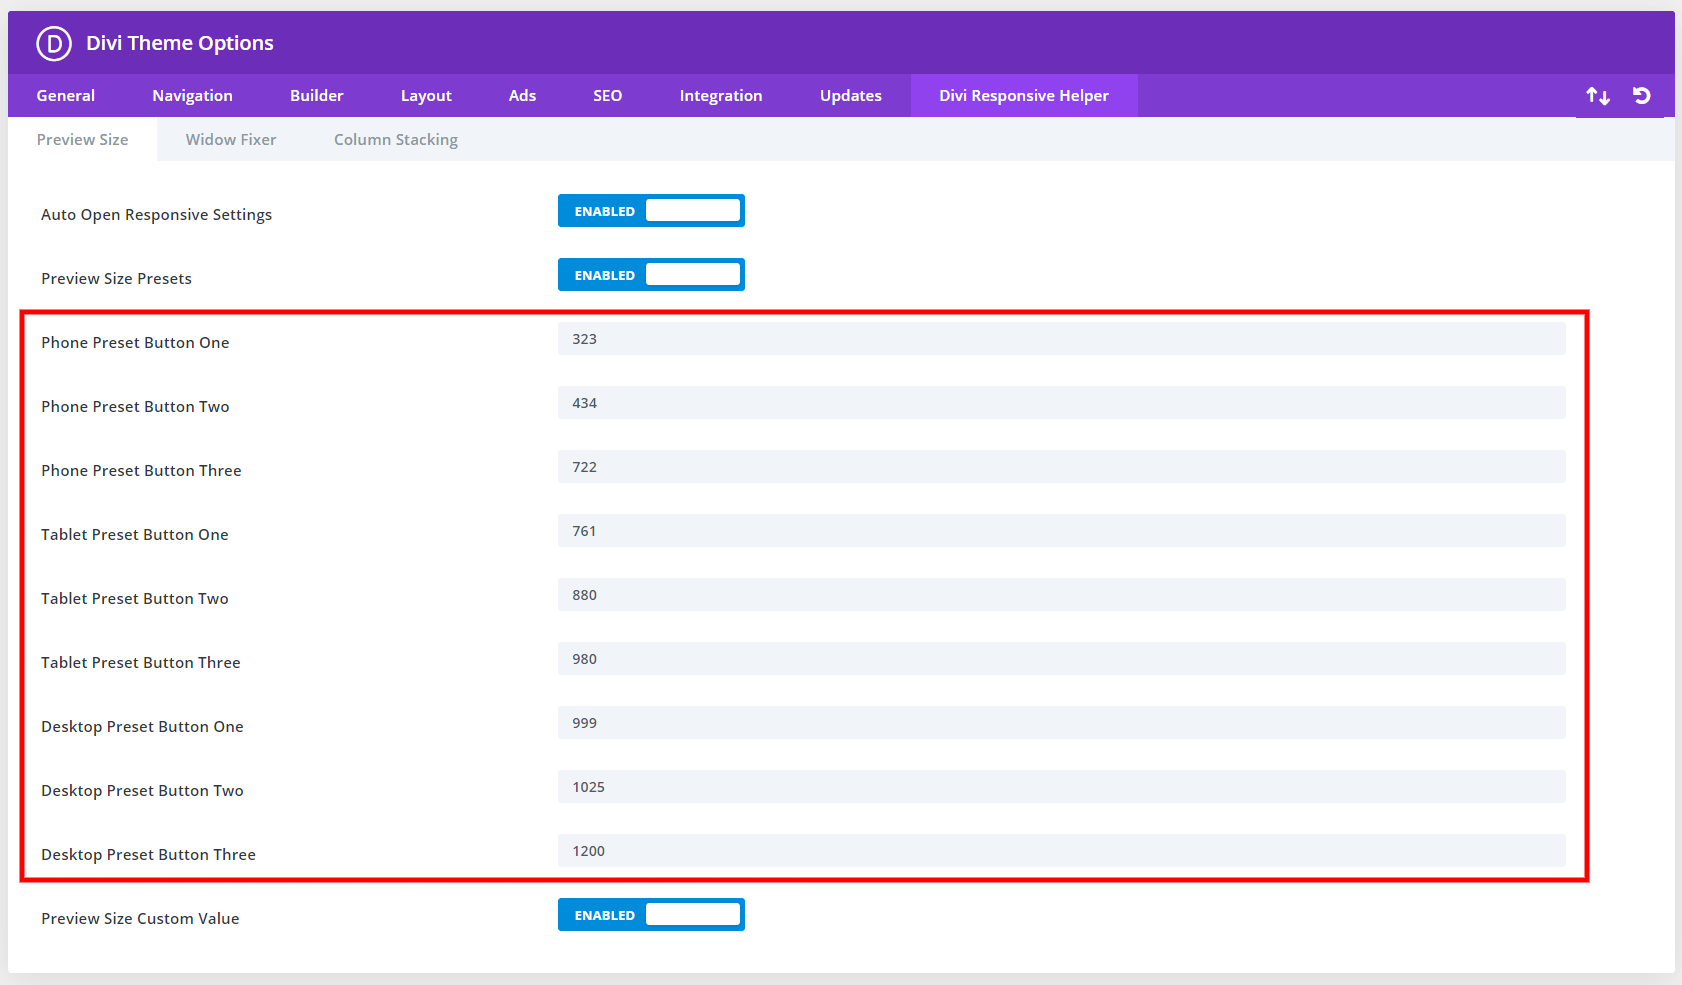The height and width of the screenshot is (985, 1682).
Task: Click the Desktop Preset Button Three label
Action: point(148,855)
